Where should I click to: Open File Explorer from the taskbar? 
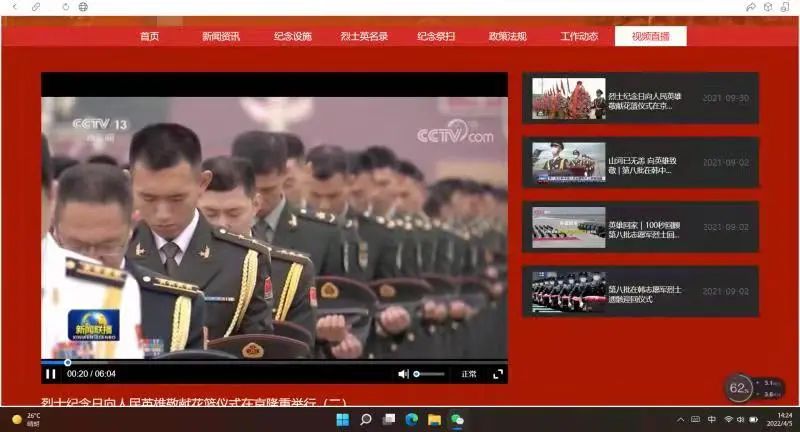[434, 419]
